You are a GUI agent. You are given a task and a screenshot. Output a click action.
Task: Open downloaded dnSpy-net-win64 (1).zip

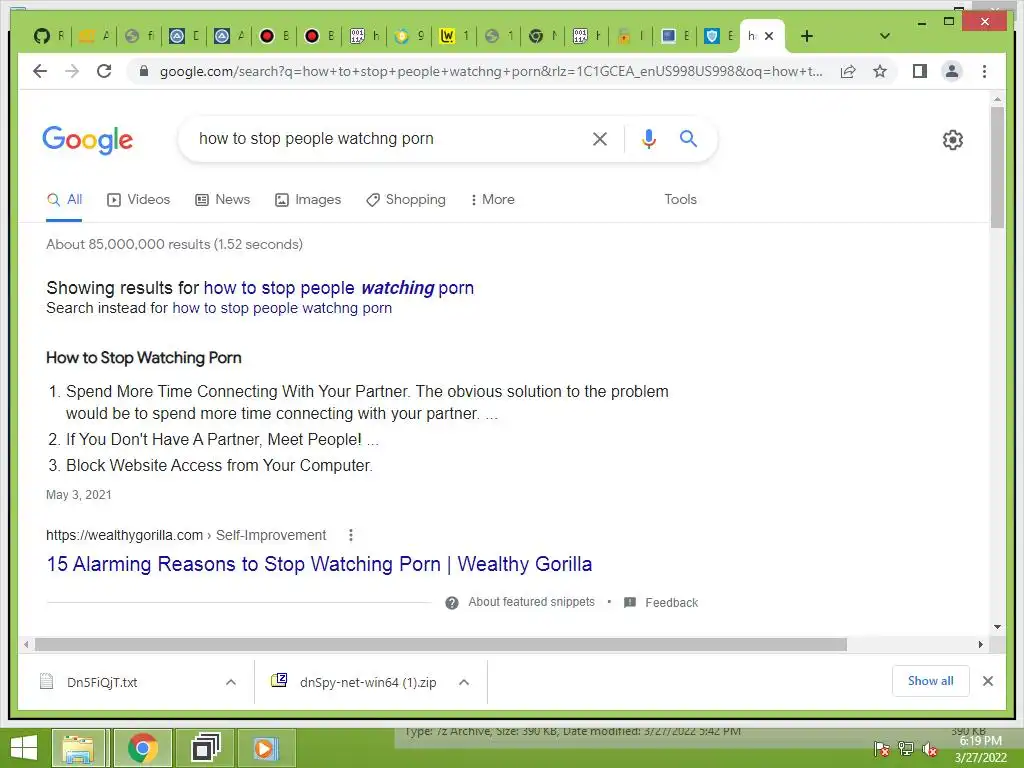[x=354, y=682]
